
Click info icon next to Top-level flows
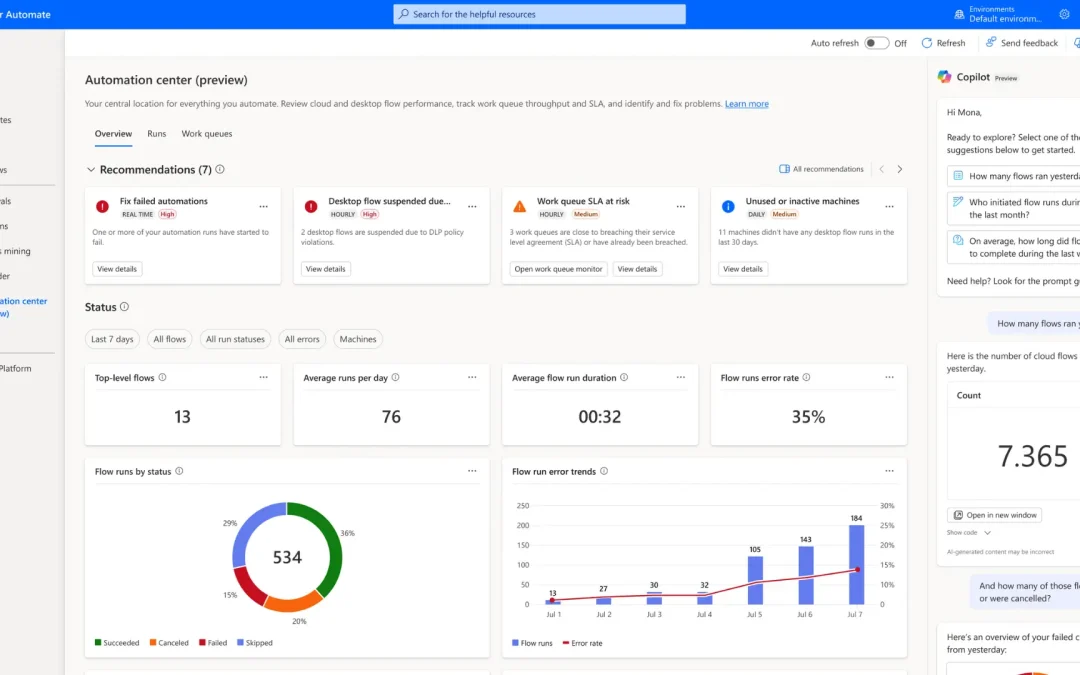[163, 377]
